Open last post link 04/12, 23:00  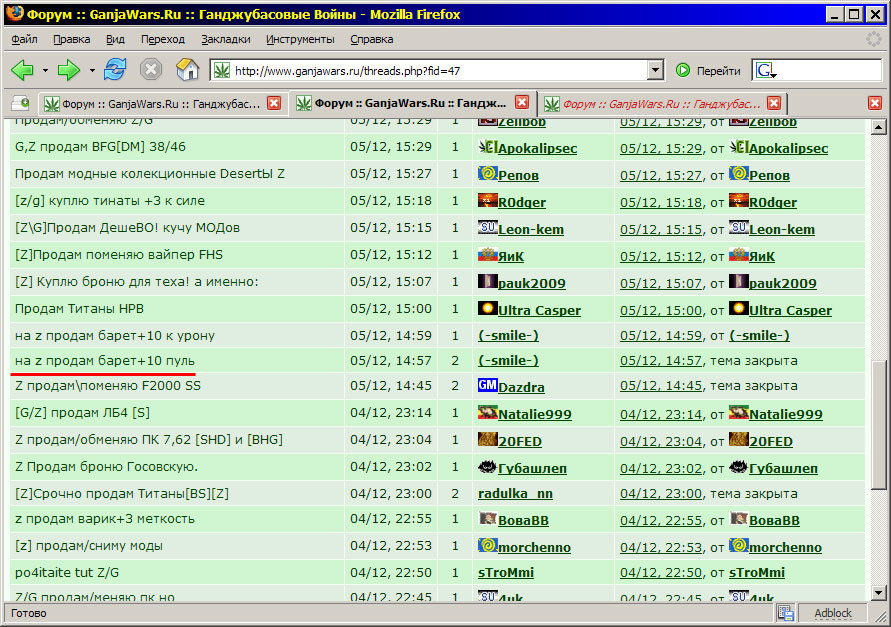point(661,493)
